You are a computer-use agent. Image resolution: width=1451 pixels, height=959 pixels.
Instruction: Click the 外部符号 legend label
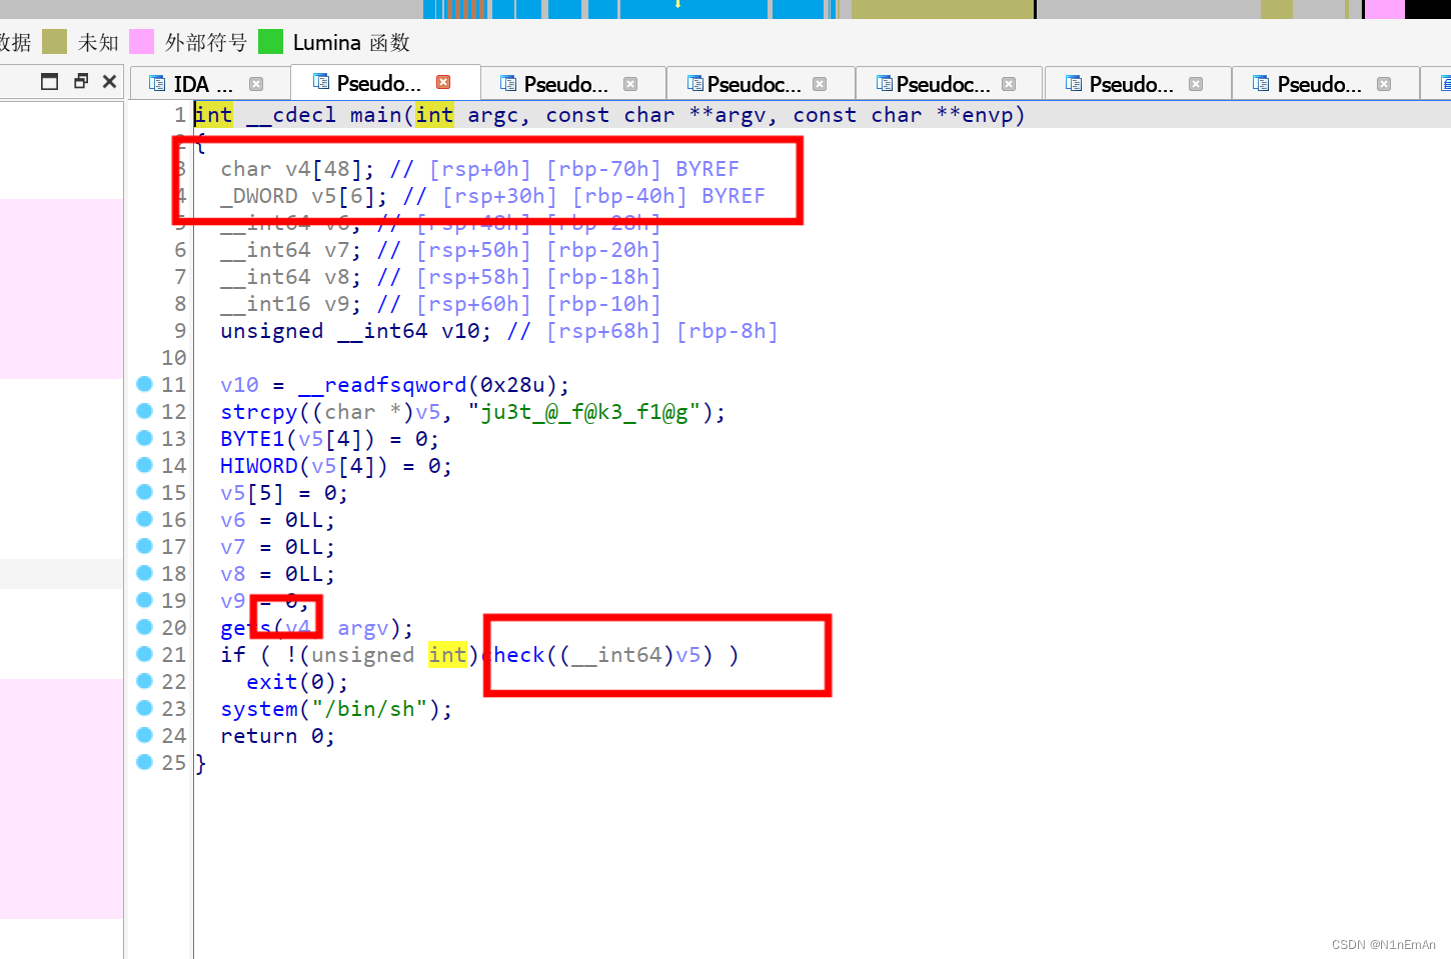pos(206,43)
